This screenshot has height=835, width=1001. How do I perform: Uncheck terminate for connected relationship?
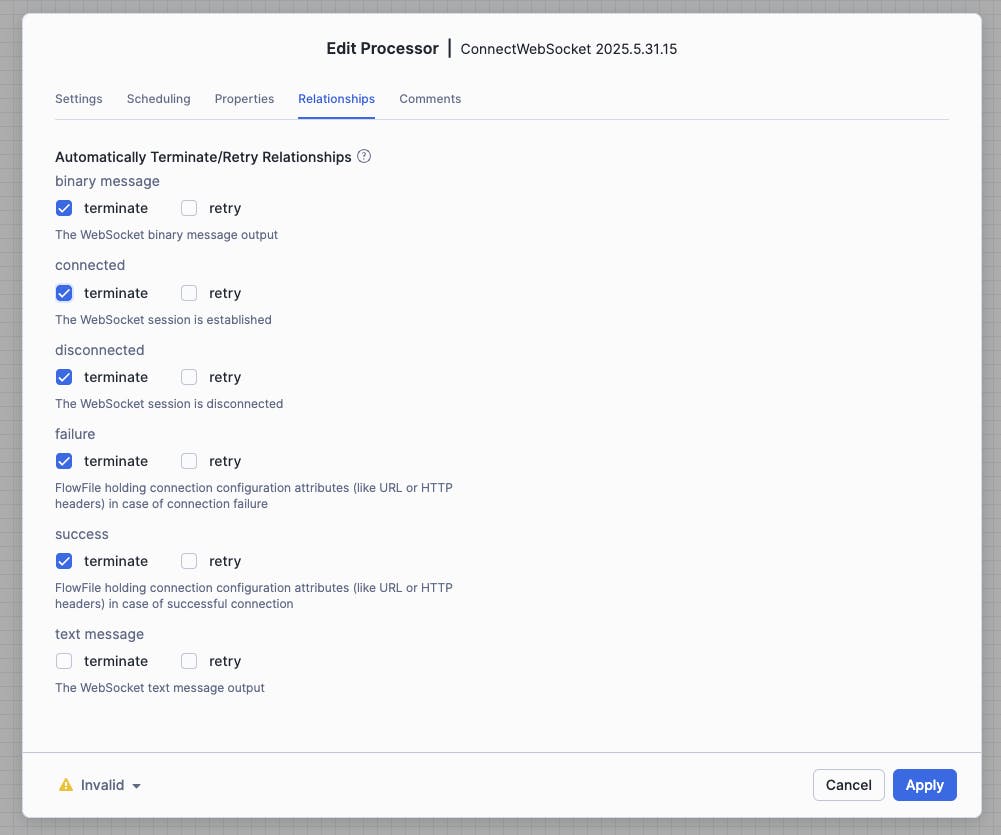point(64,293)
